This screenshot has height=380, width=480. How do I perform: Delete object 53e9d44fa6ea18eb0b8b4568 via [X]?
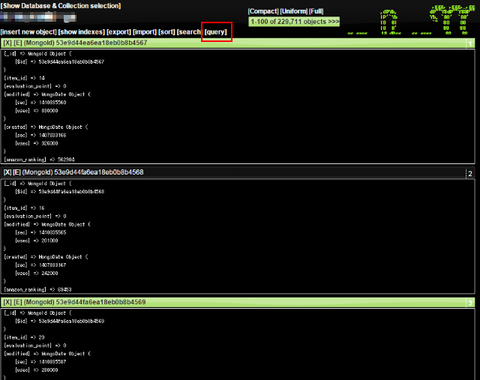7,172
